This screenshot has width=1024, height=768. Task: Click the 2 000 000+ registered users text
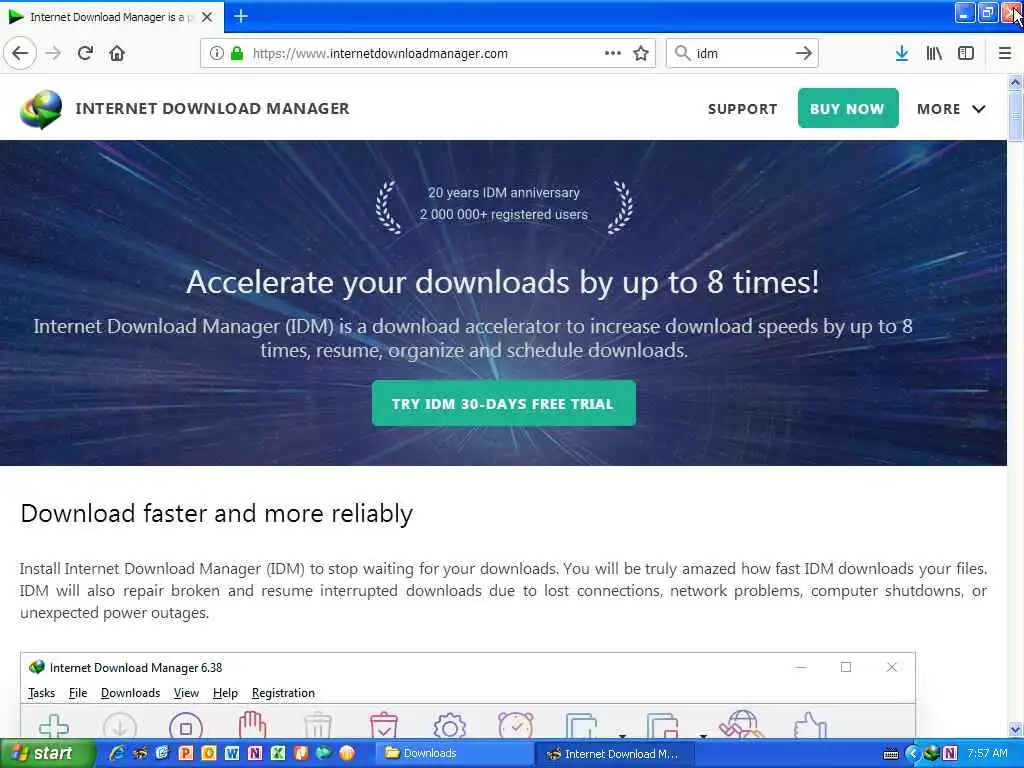click(x=504, y=214)
